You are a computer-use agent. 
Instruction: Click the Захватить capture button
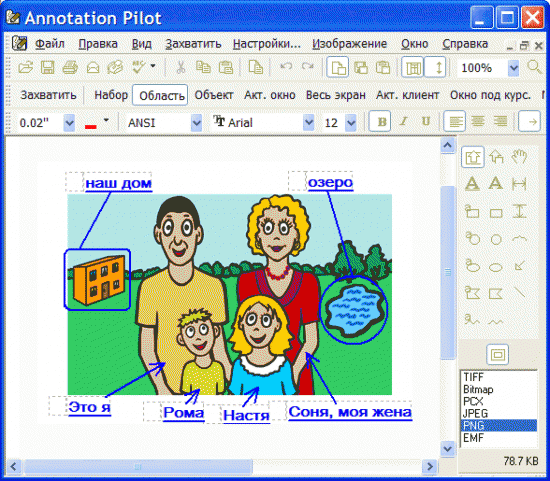coord(48,95)
